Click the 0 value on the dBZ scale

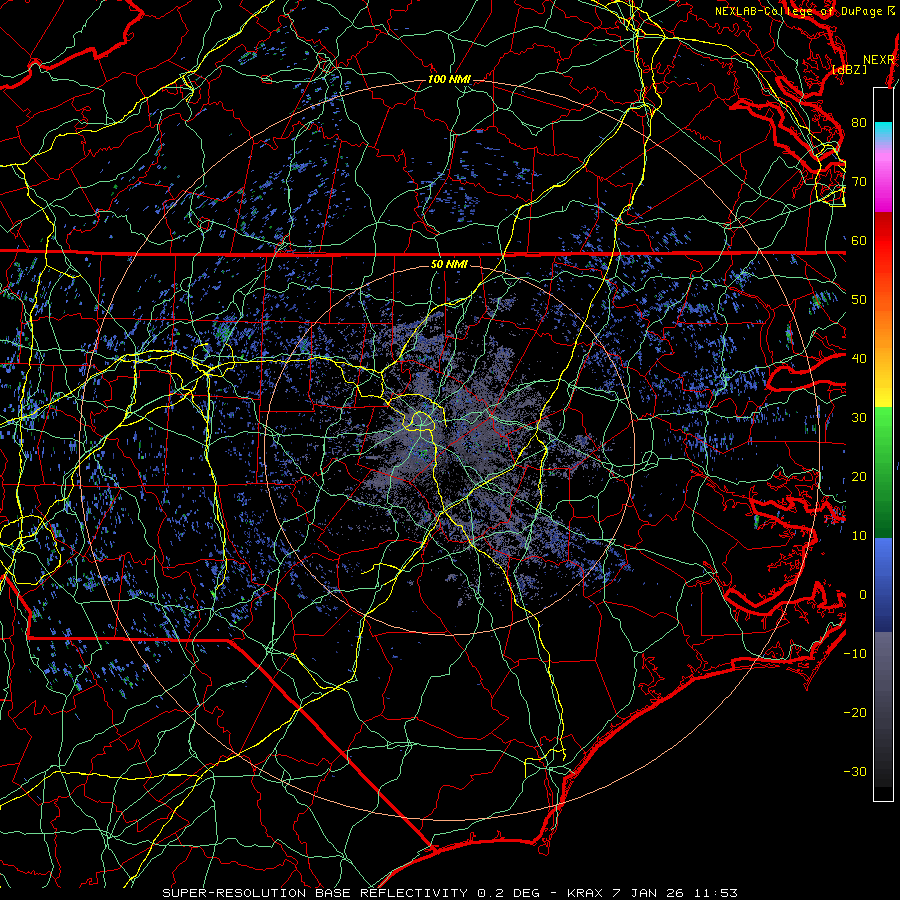(863, 595)
